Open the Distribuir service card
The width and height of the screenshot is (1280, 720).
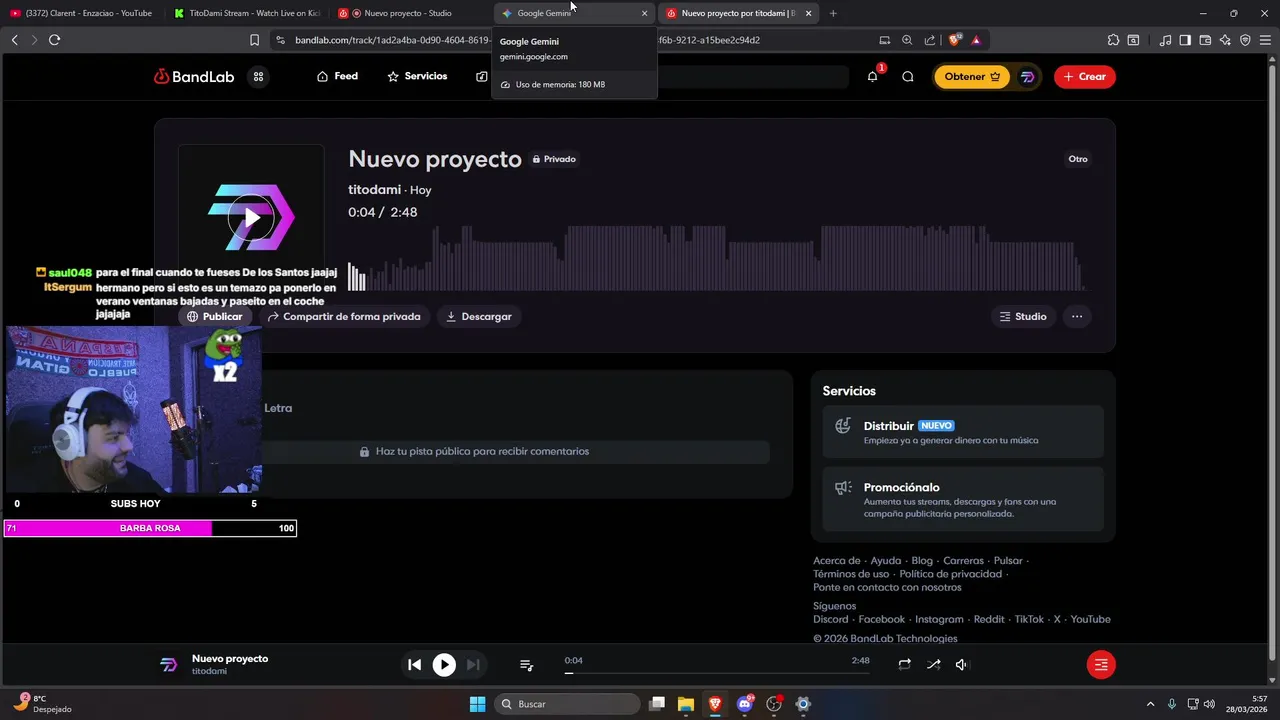tap(963, 432)
